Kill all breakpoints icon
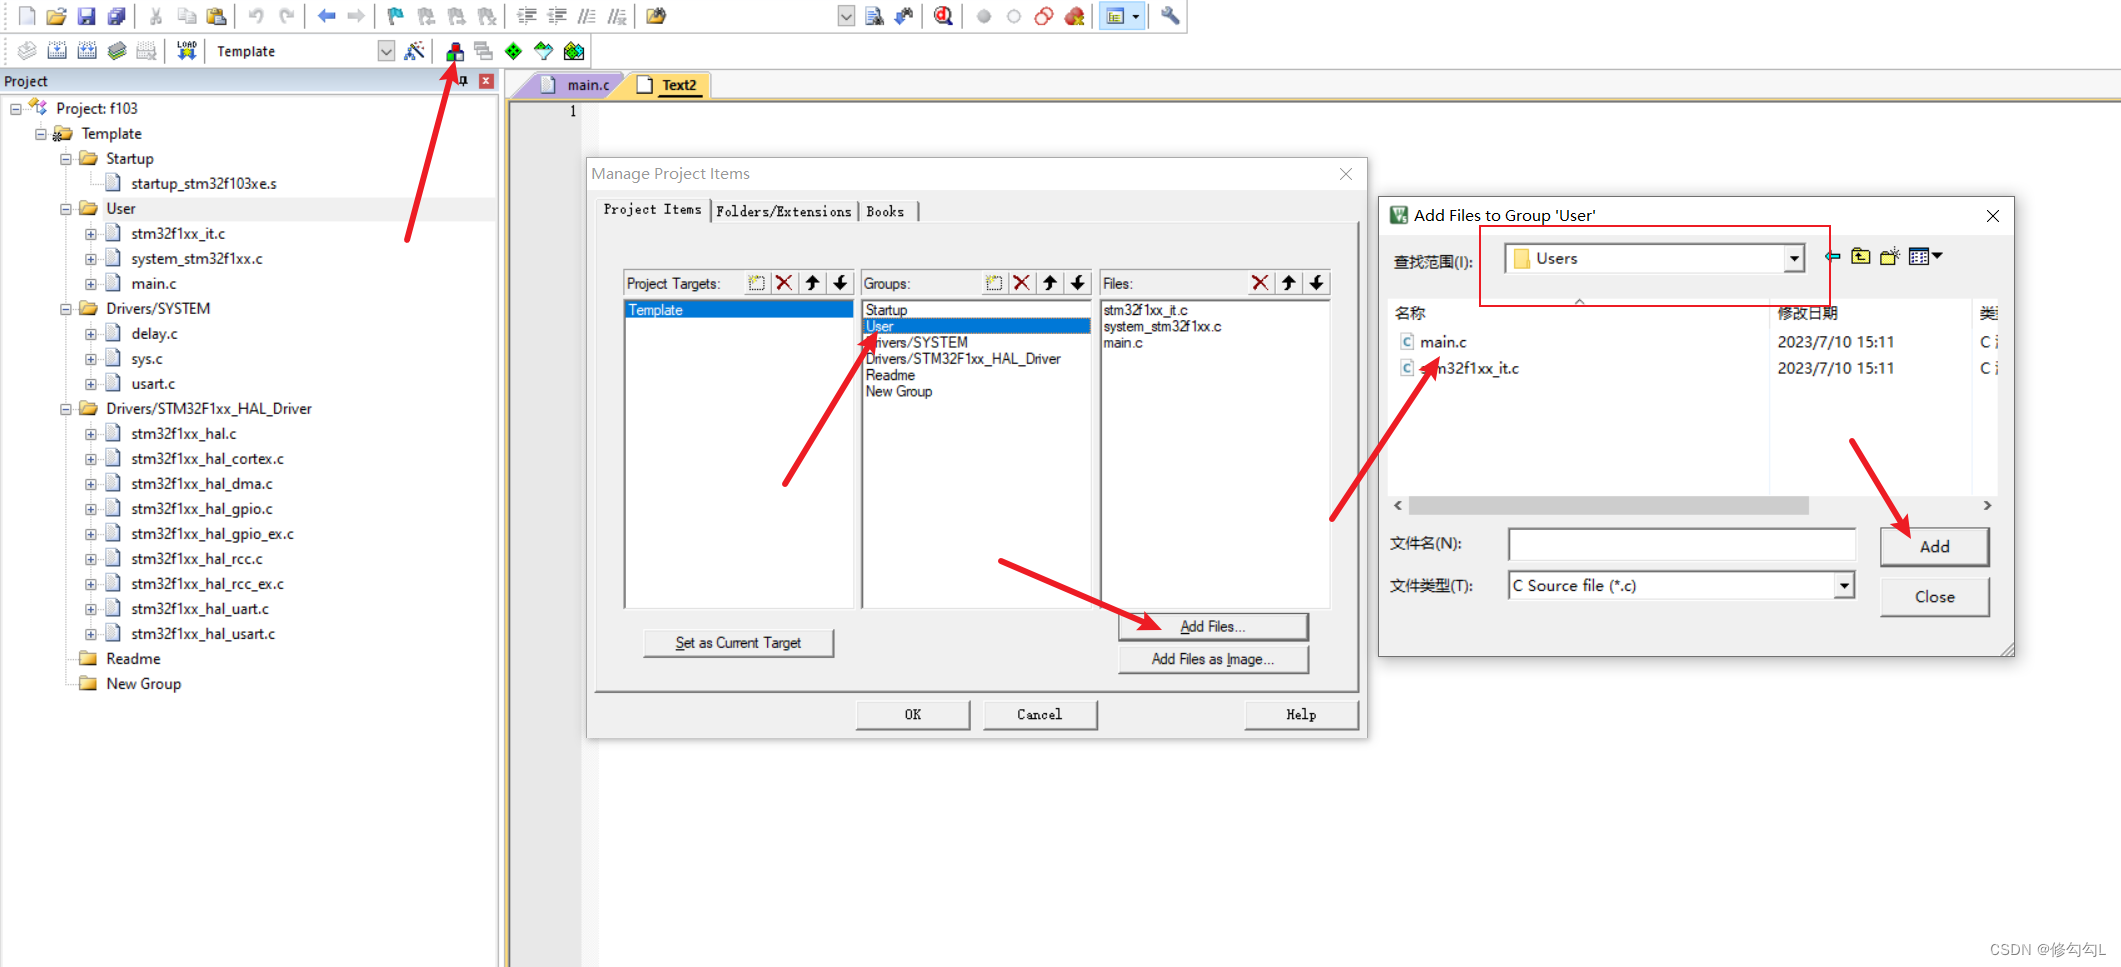This screenshot has height=967, width=2121. [x=1074, y=16]
